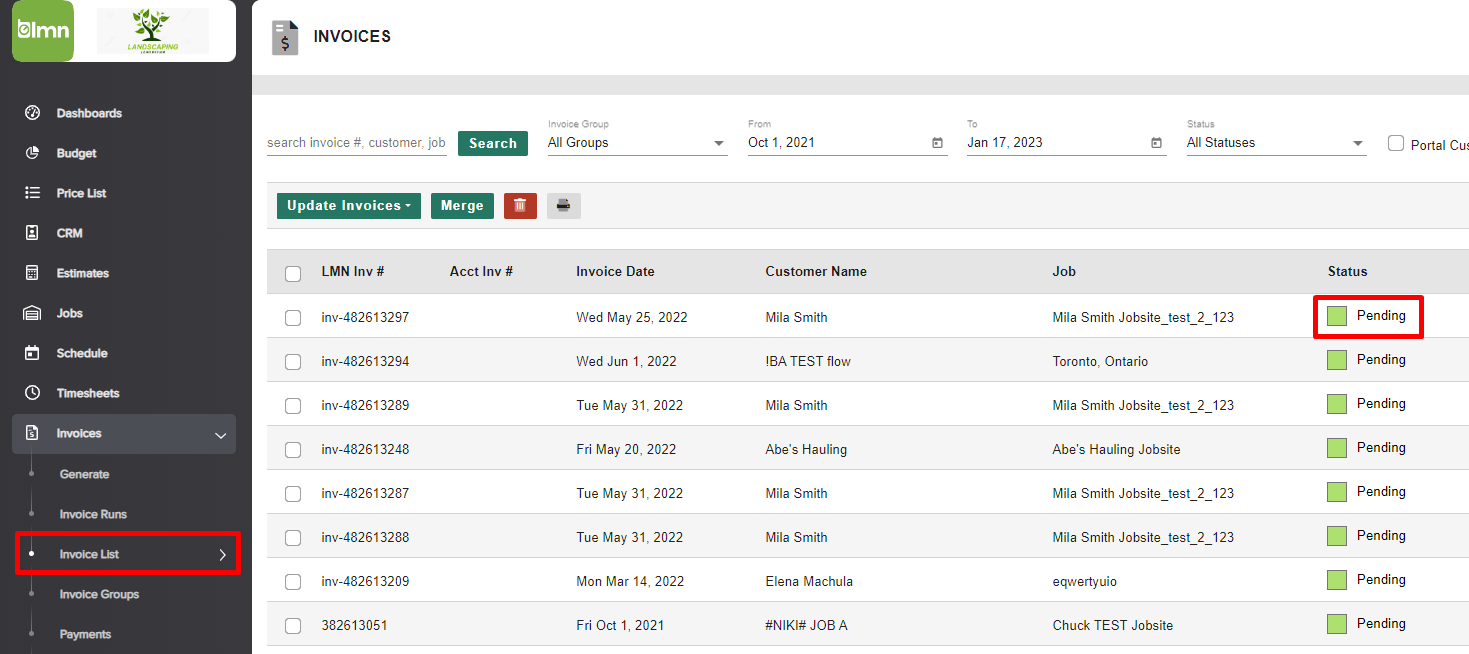Open the Status filter dropdown
This screenshot has height=654, width=1469.
pos(1276,142)
